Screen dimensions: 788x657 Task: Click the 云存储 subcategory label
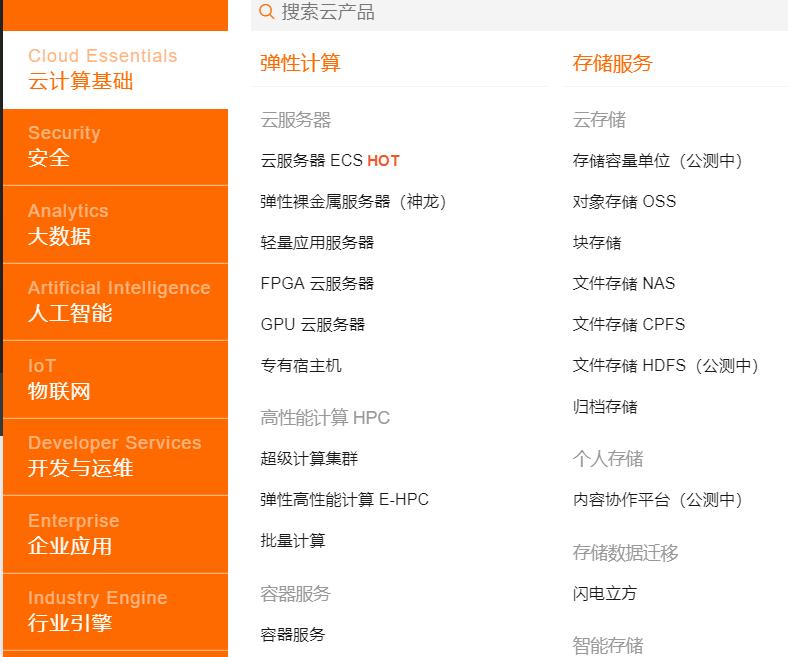coord(600,120)
